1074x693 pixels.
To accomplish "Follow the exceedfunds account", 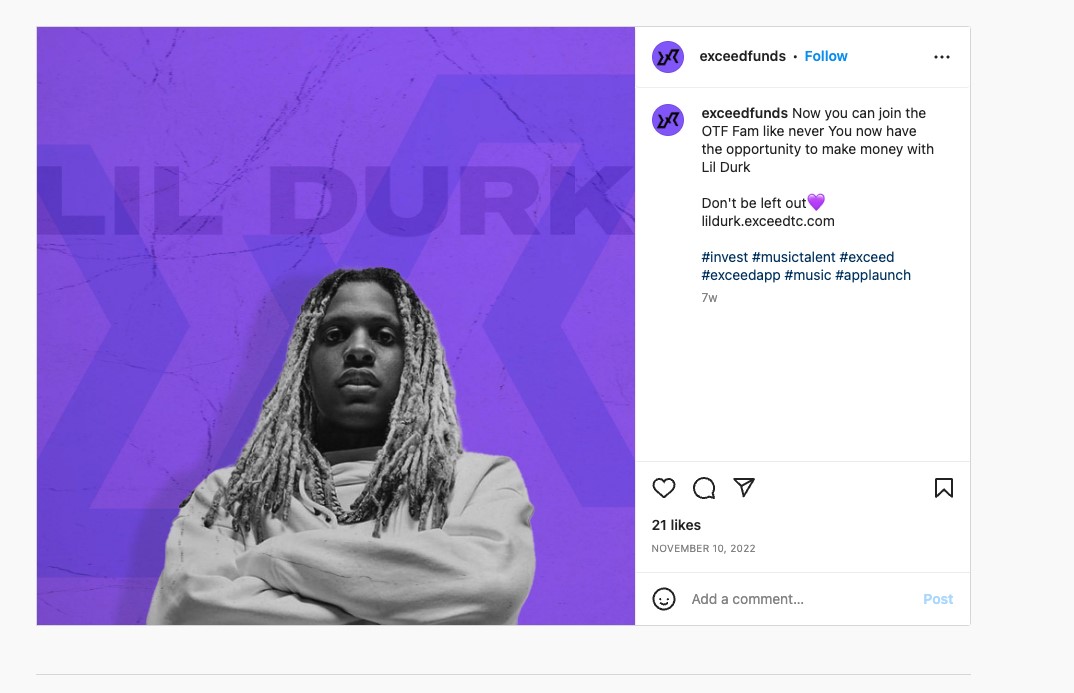I will coord(825,56).
